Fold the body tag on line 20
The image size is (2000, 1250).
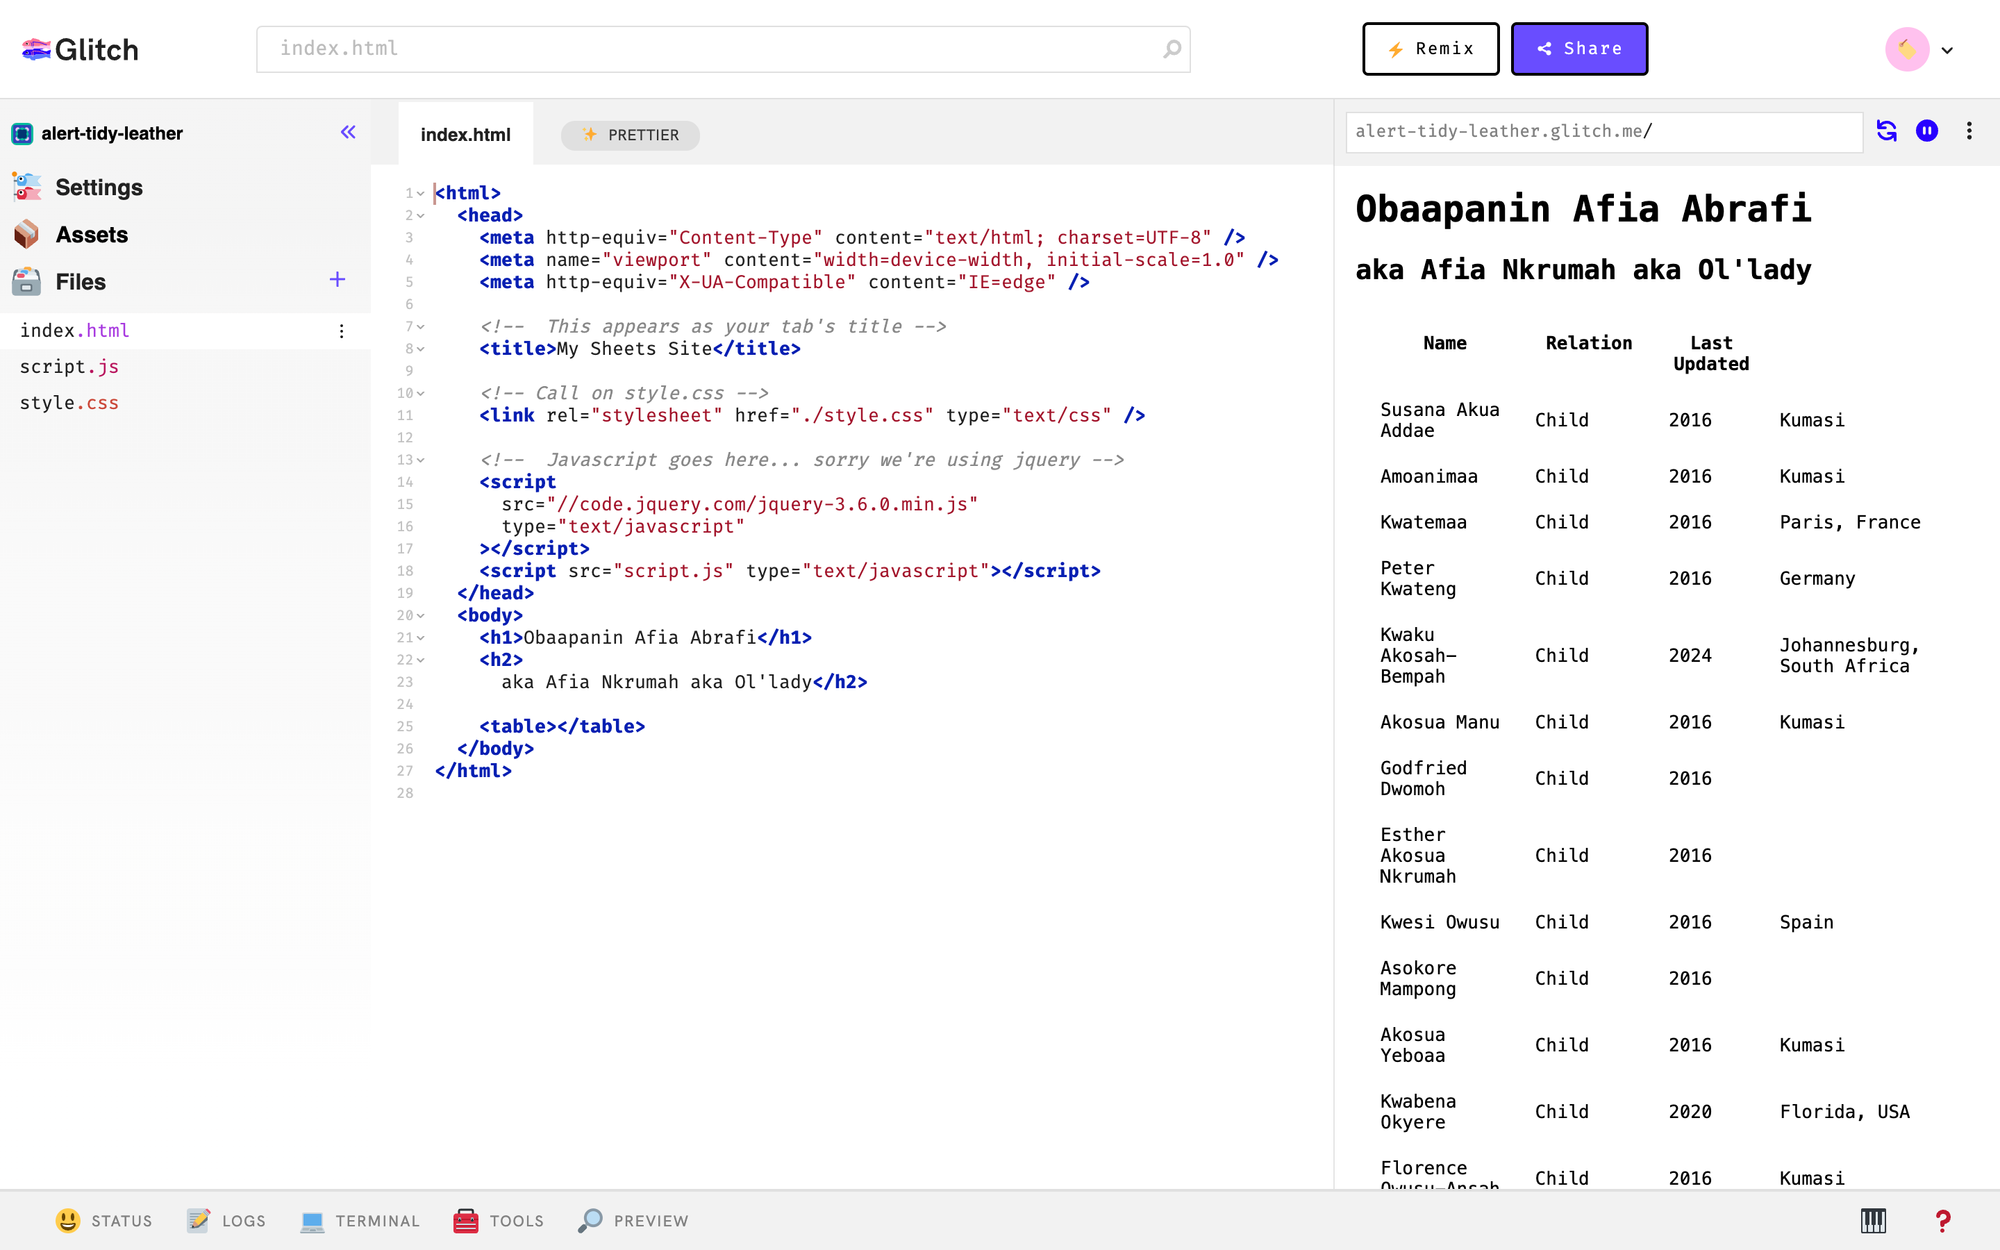pyautogui.click(x=421, y=616)
